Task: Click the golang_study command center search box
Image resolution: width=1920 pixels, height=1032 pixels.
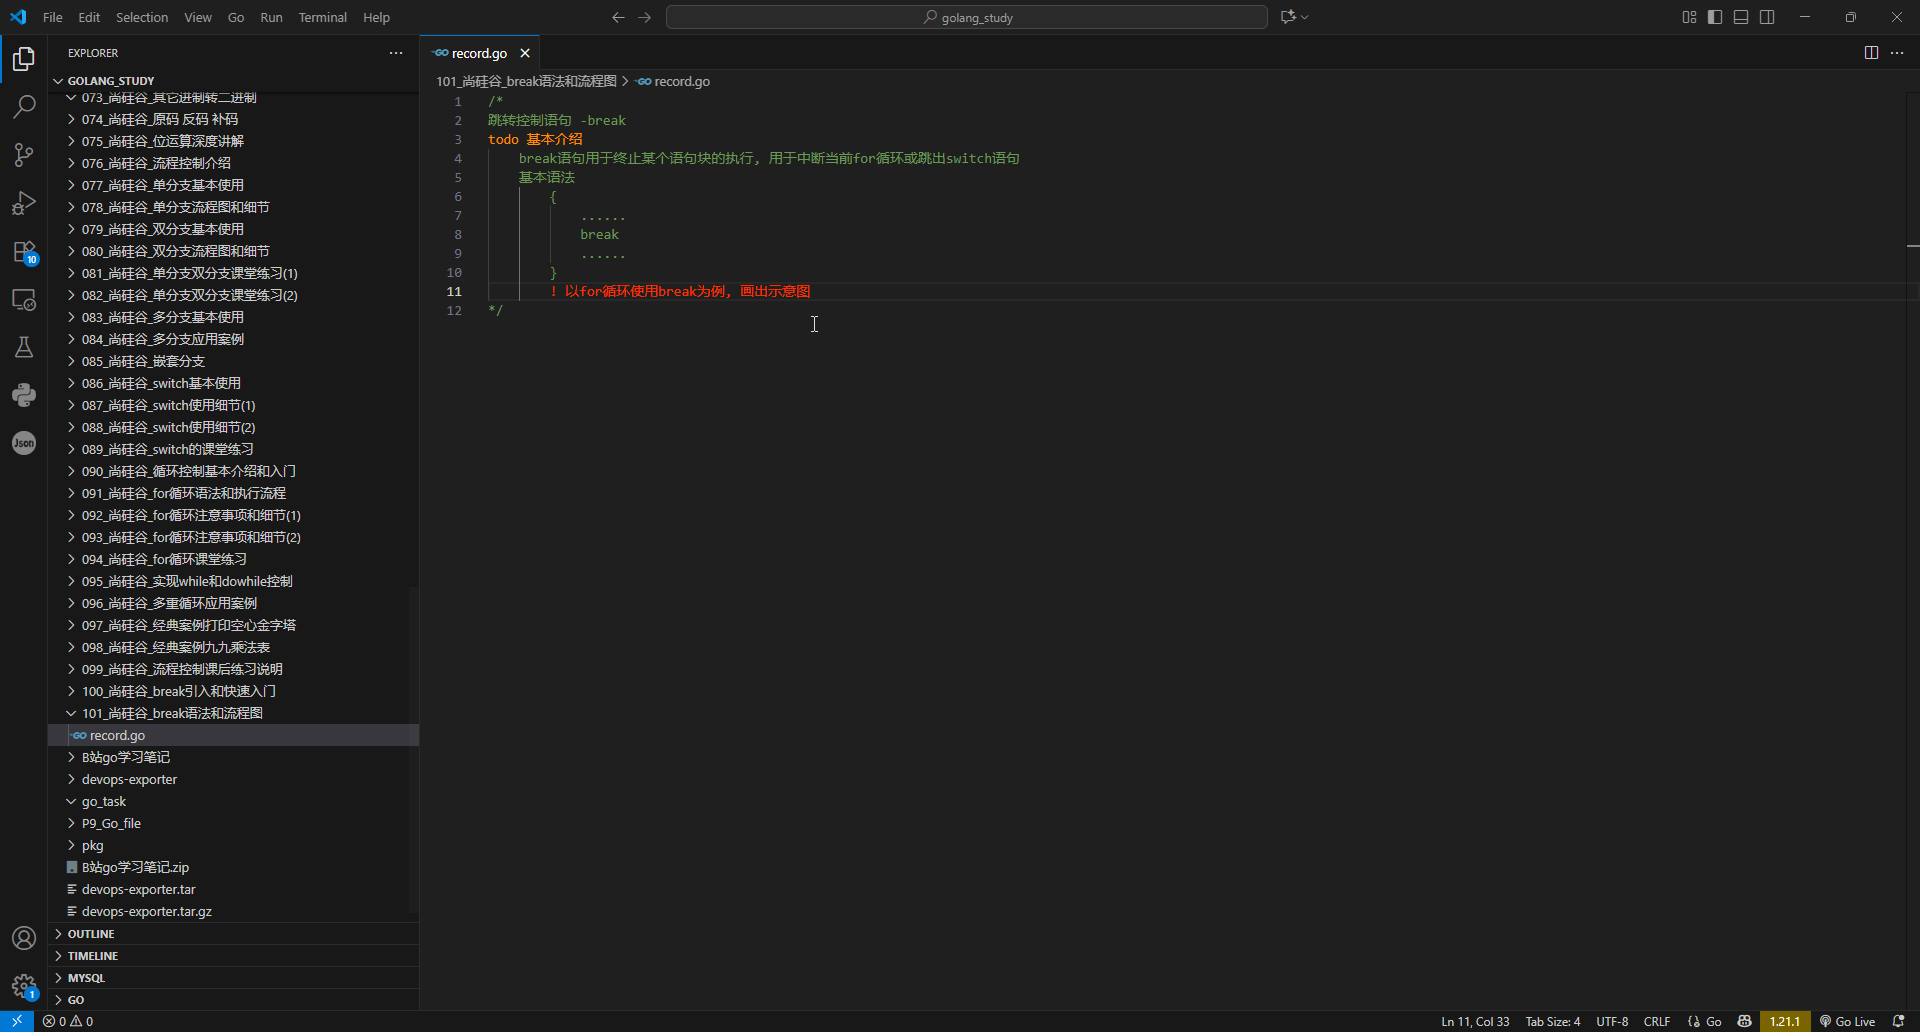Action: (x=967, y=17)
